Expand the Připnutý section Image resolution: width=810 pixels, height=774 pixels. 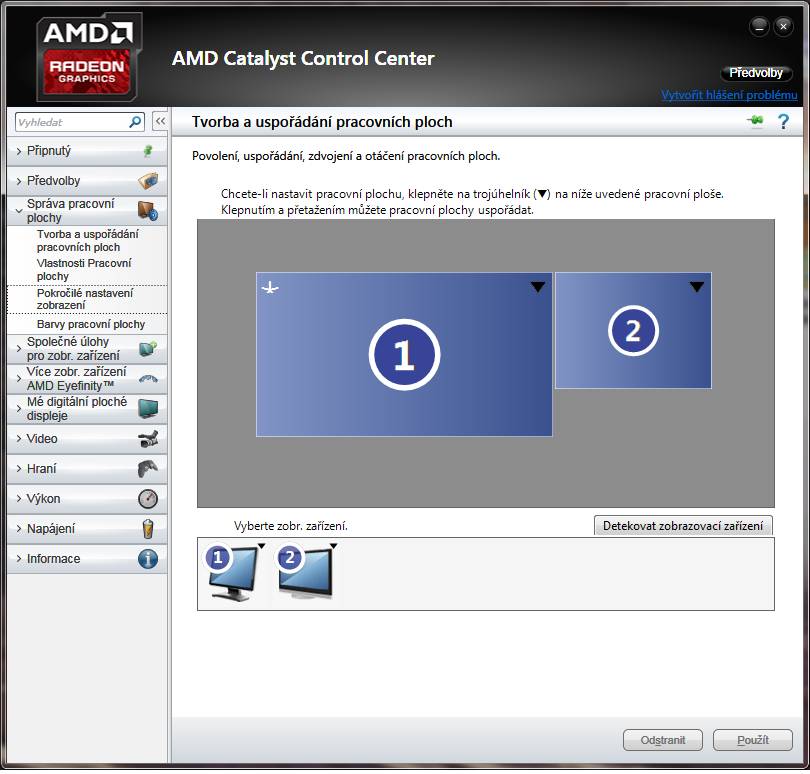[19, 151]
